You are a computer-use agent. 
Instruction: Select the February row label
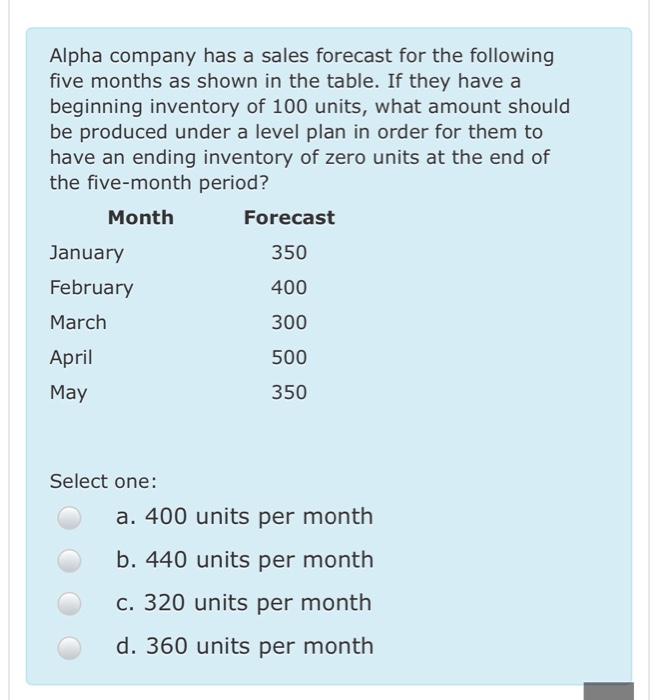(x=92, y=288)
